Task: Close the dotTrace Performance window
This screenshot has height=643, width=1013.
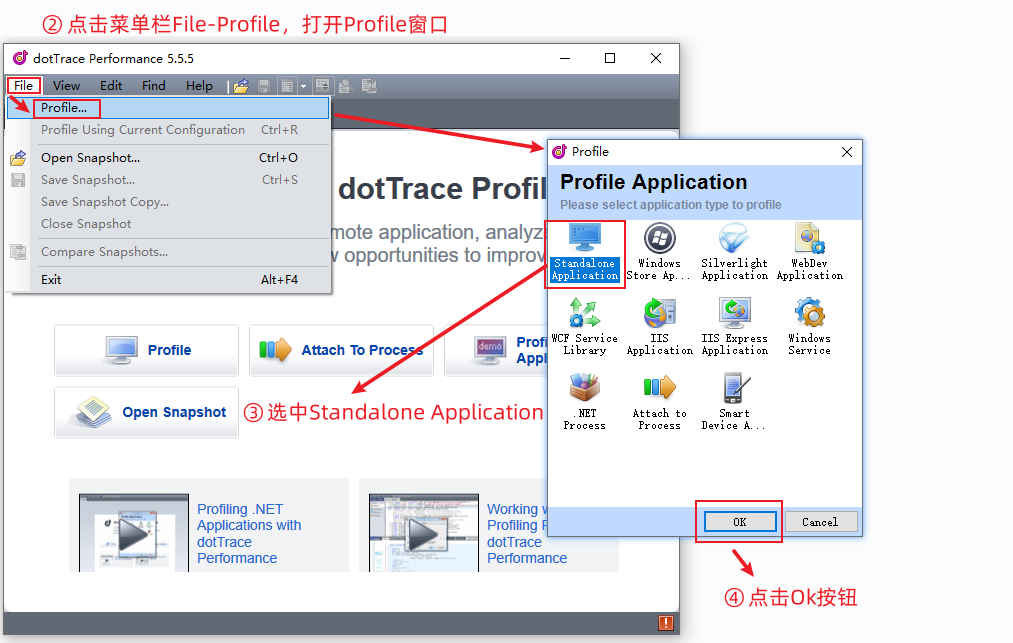Action: point(656,58)
